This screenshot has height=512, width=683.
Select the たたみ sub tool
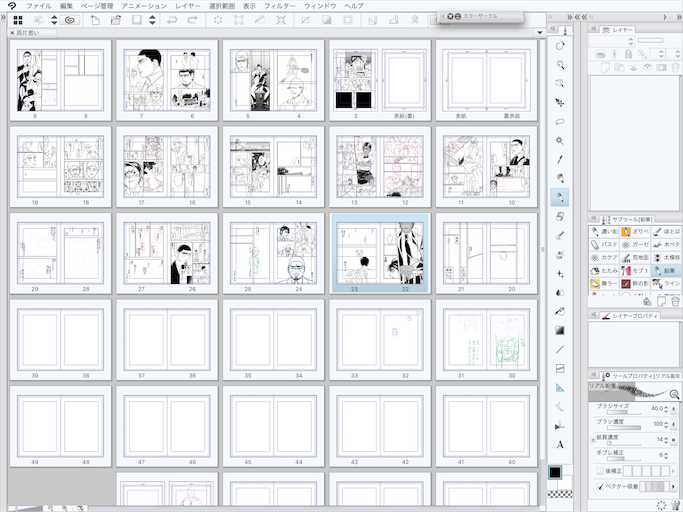(x=604, y=271)
